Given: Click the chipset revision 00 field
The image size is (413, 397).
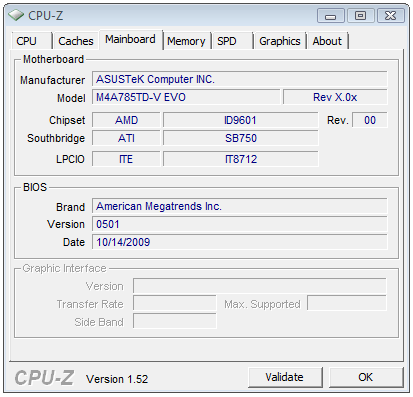Looking at the screenshot, I should (370, 120).
